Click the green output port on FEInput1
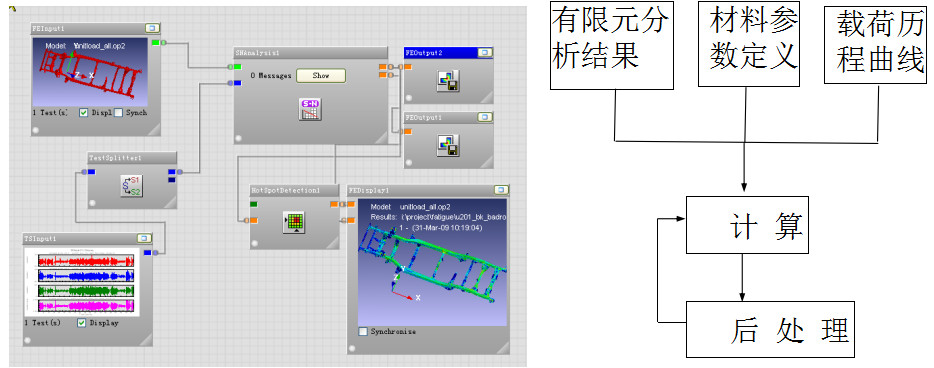 pos(156,43)
